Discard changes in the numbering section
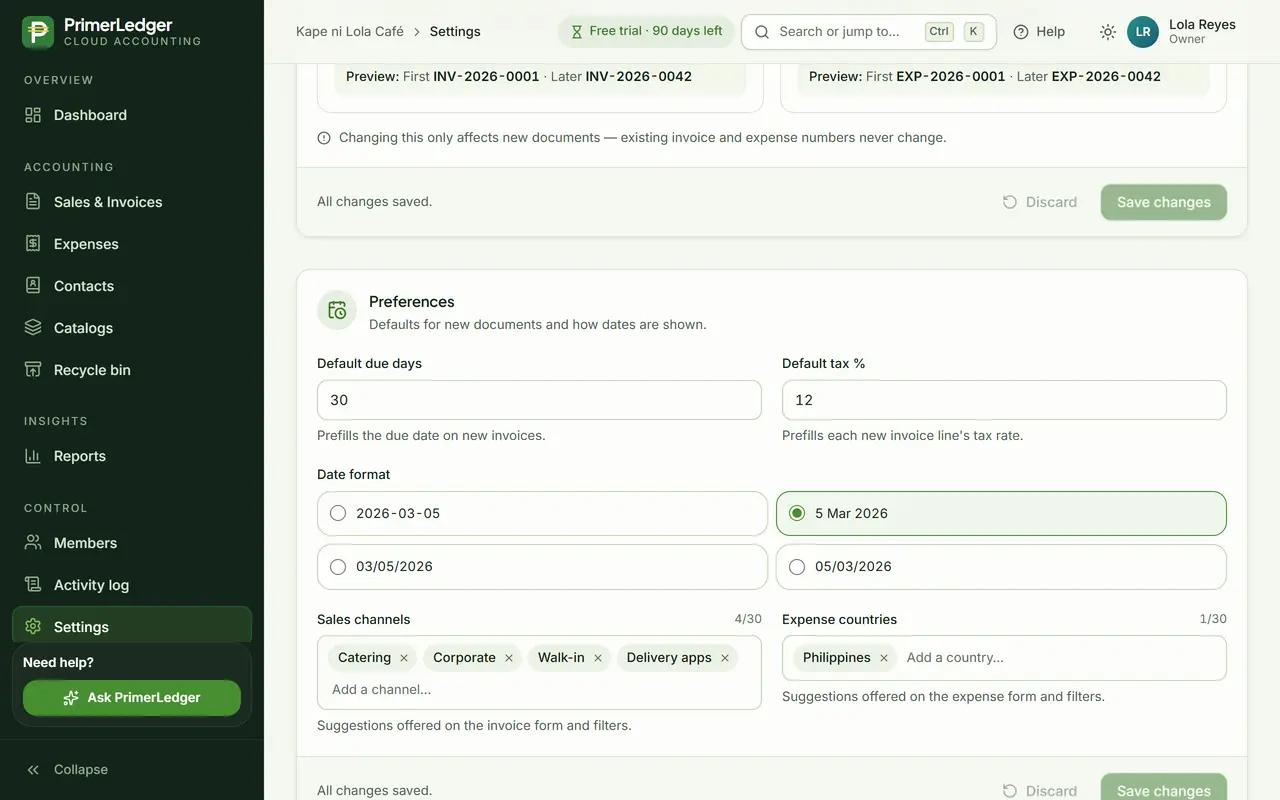This screenshot has height=800, width=1280. click(1040, 202)
